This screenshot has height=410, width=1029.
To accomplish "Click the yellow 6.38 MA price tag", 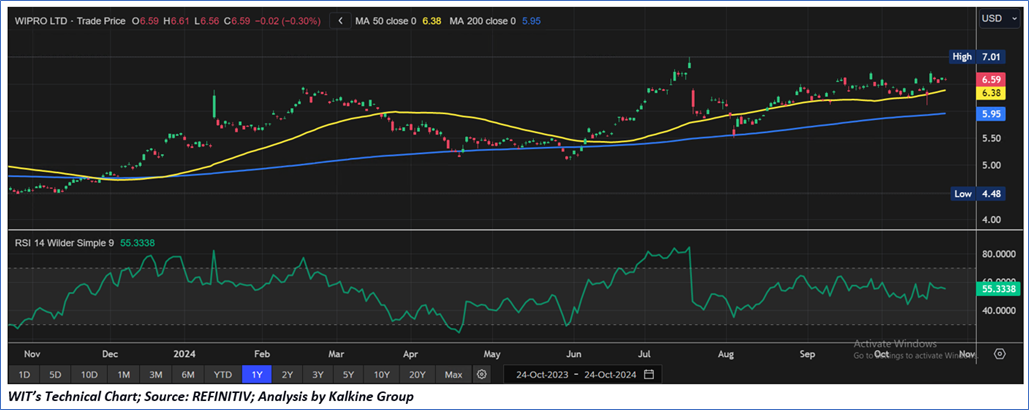I will [x=964, y=93].
